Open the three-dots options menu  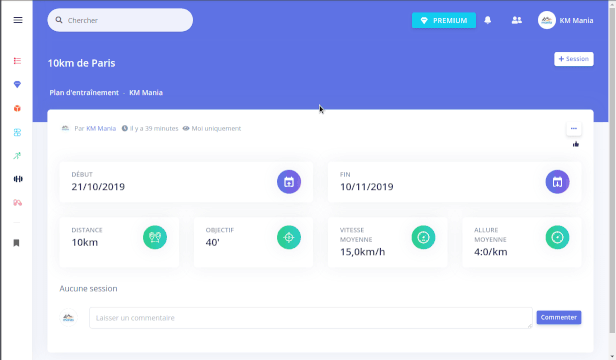[x=574, y=129]
